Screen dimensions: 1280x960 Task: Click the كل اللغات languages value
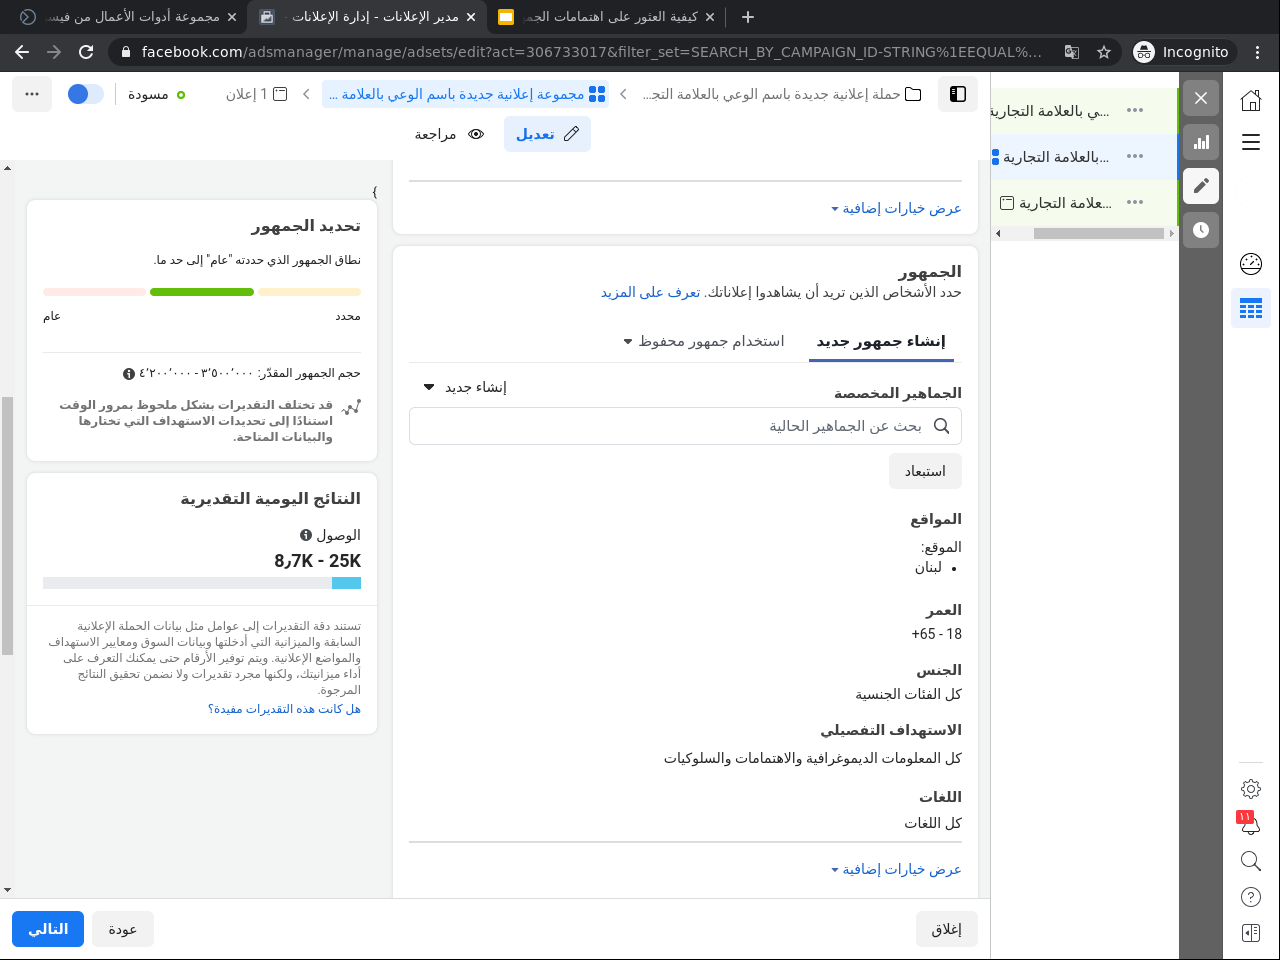pos(933,823)
